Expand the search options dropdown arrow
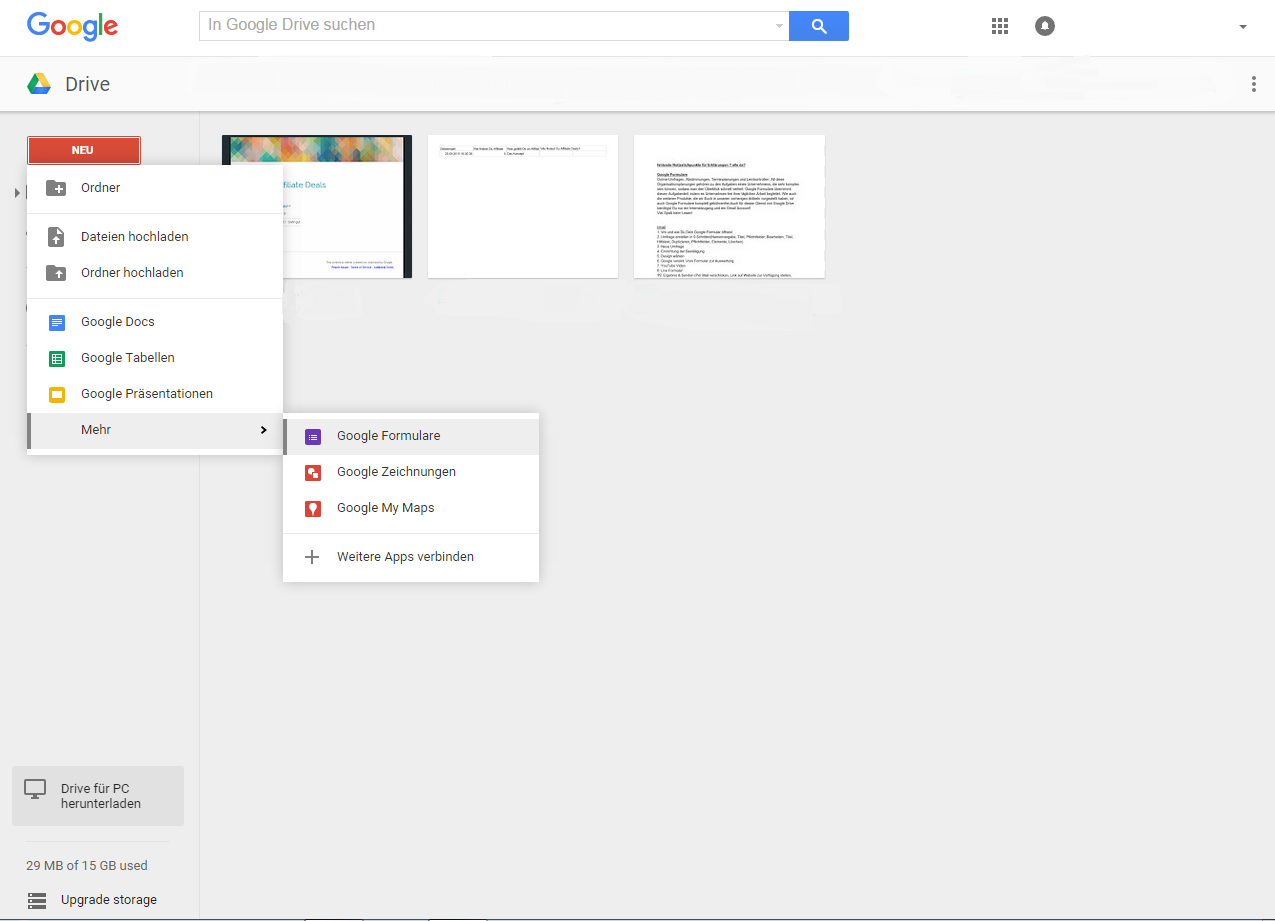Image resolution: width=1275 pixels, height=921 pixels. click(780, 26)
